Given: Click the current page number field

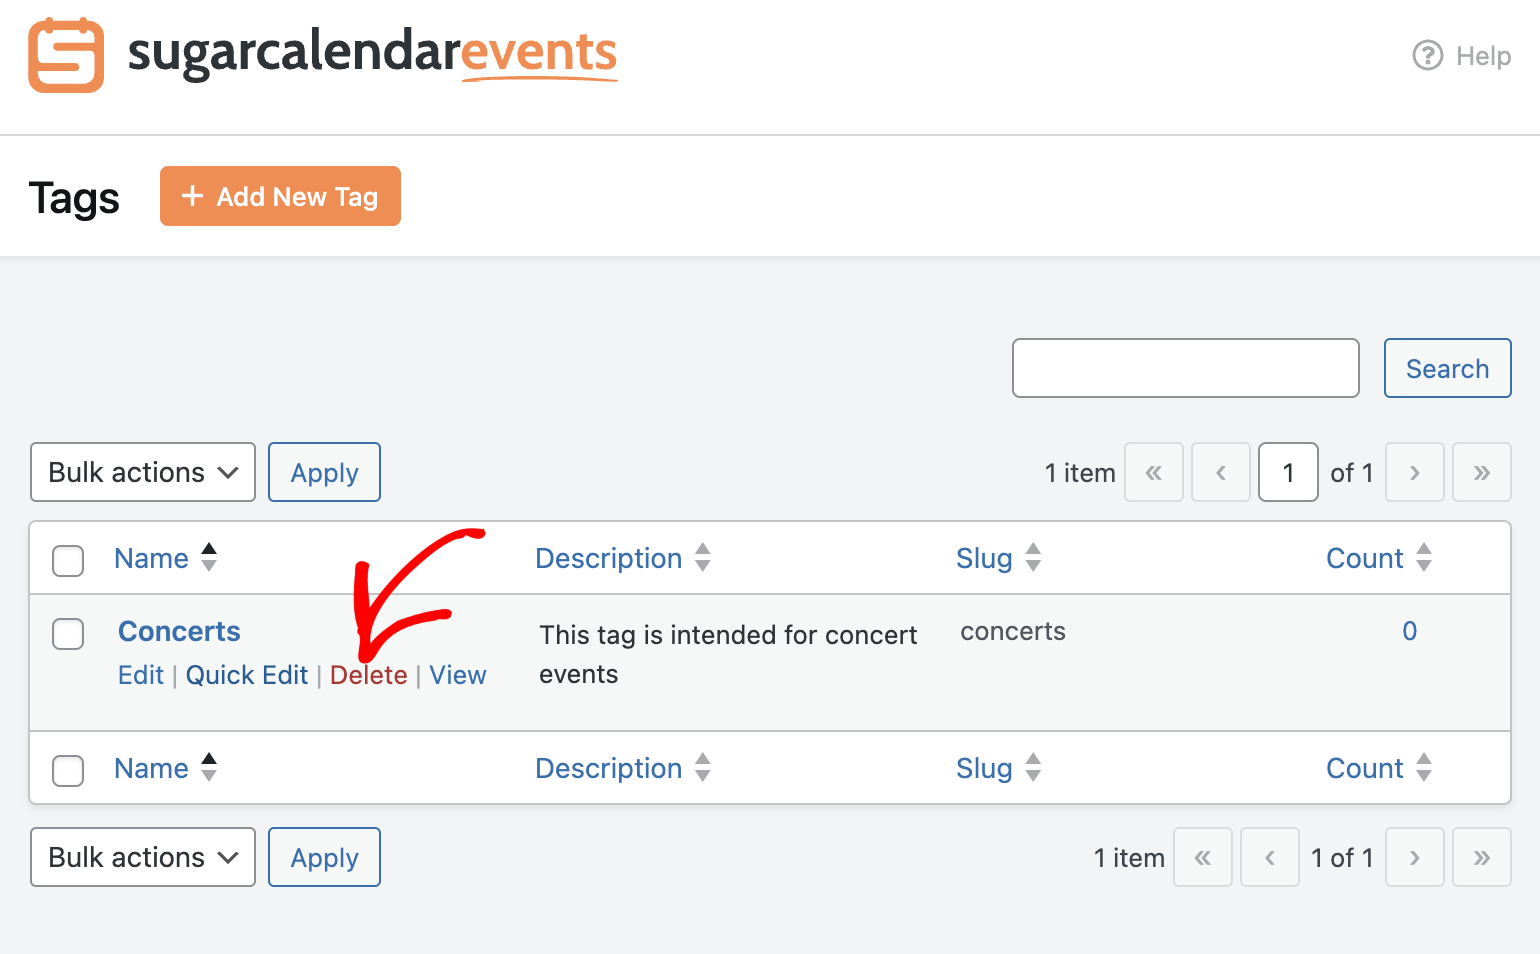Looking at the screenshot, I should (1288, 472).
